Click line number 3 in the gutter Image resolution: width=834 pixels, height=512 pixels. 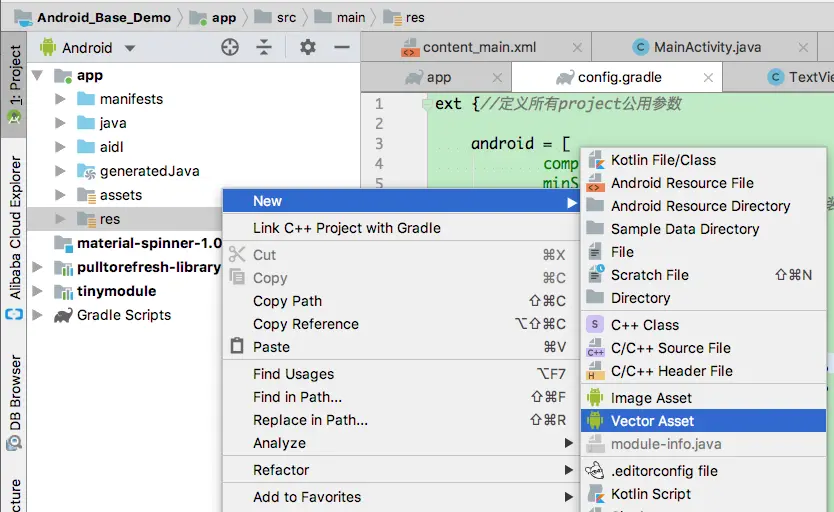click(379, 144)
